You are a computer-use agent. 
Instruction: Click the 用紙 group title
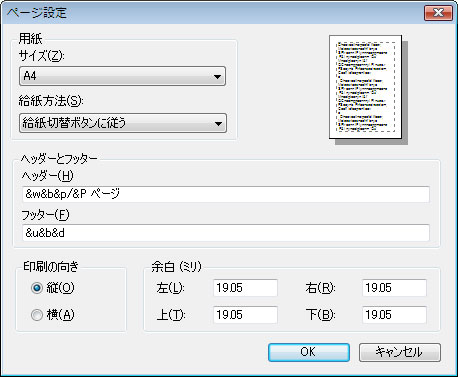pos(30,39)
